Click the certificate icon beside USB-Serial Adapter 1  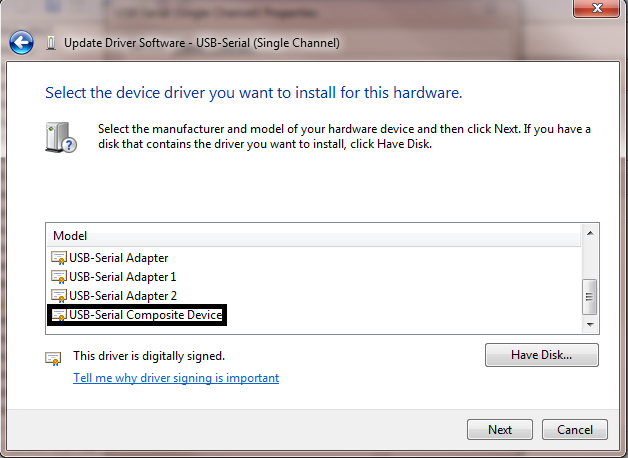[59, 277]
